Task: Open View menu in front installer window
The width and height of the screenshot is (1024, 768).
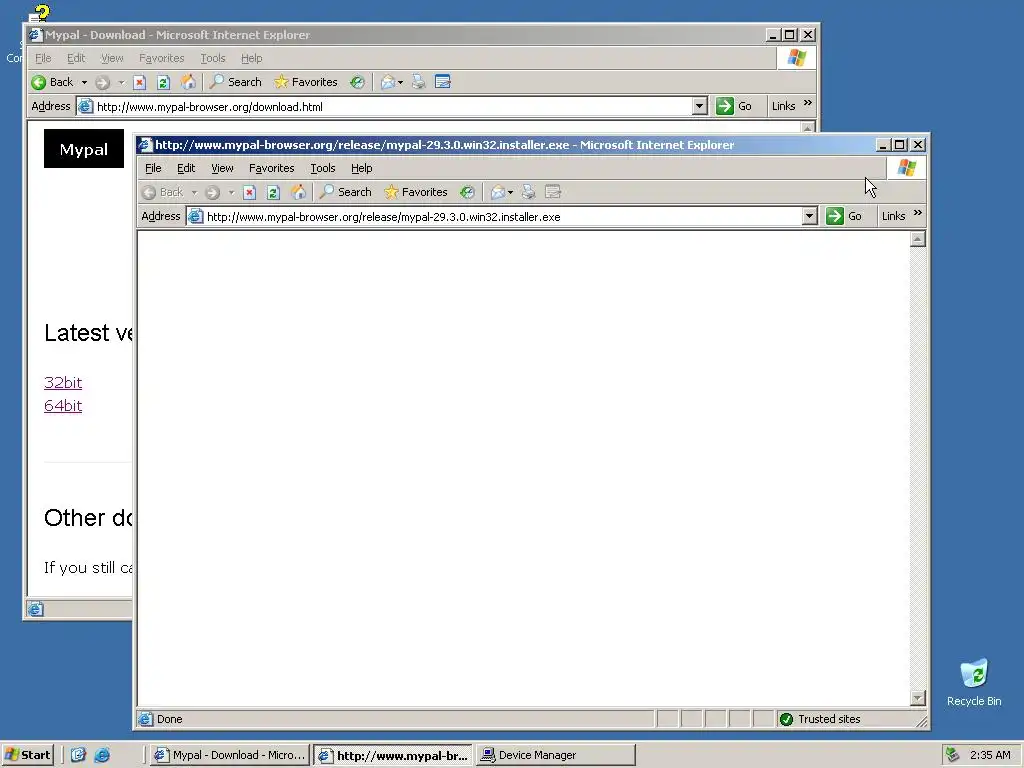Action: coord(222,168)
